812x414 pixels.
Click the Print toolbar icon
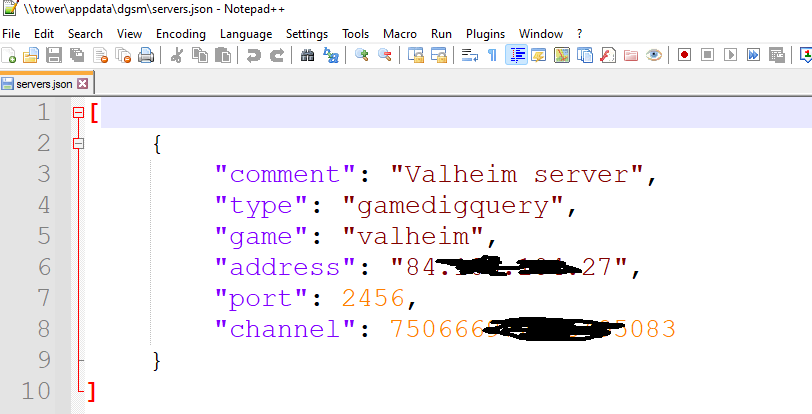point(146,54)
